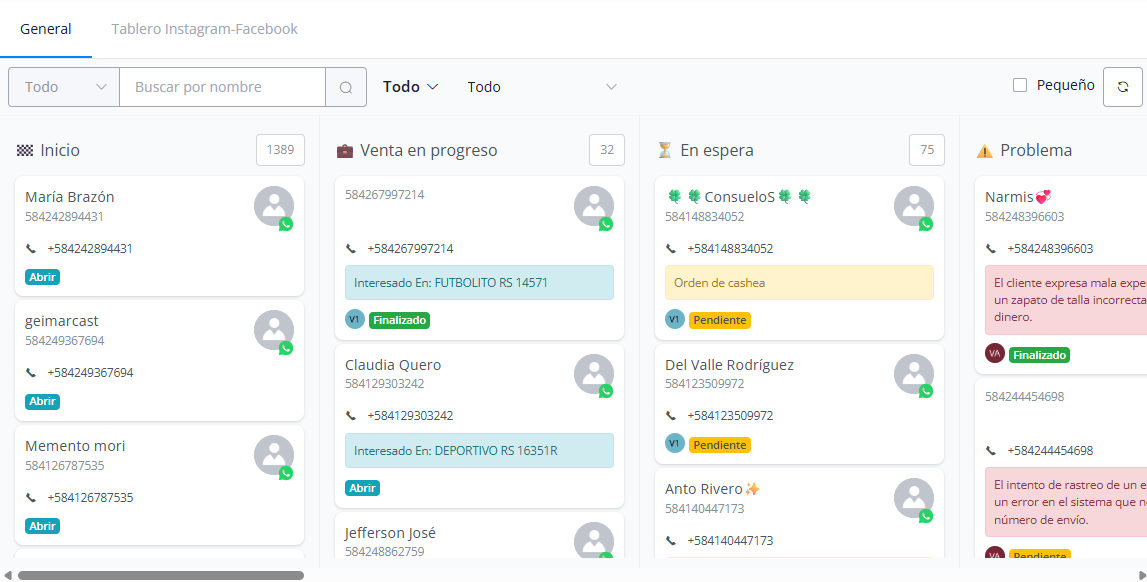Click Pendiente tag on Del Valle Rodríguez card
This screenshot has width=1147, height=582.
(x=720, y=445)
